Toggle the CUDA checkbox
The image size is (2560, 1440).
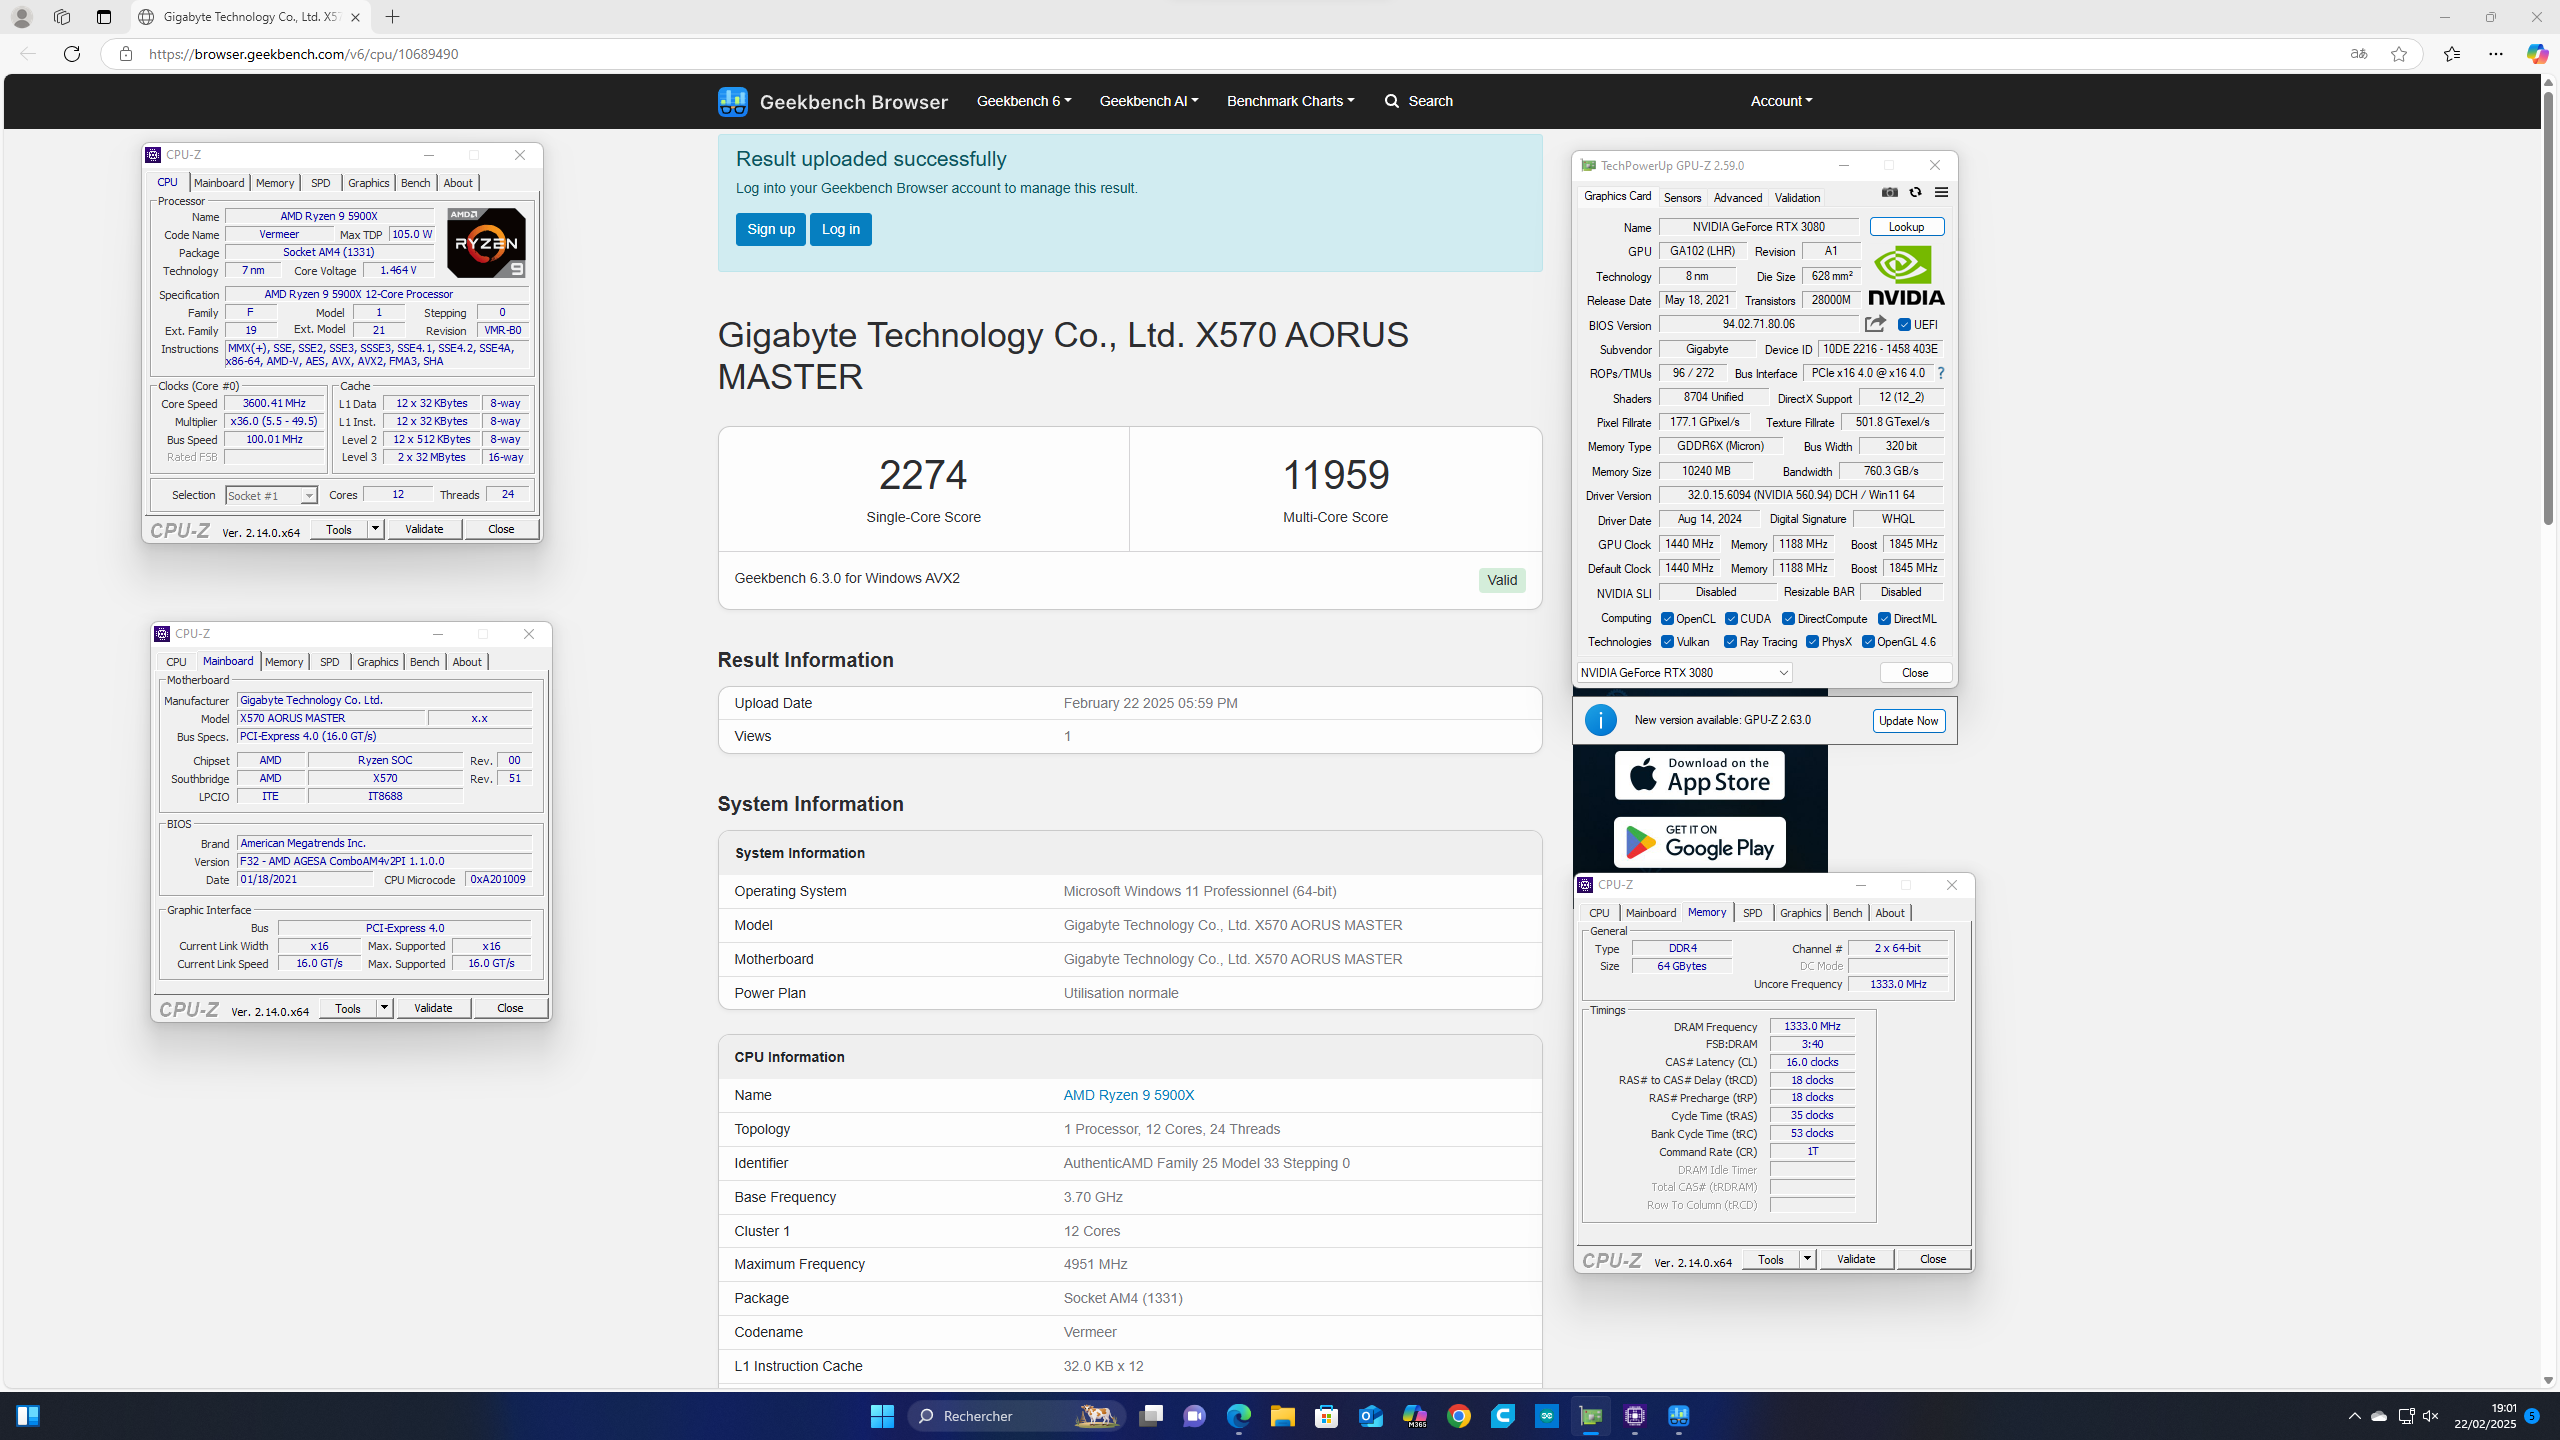[x=1731, y=619]
